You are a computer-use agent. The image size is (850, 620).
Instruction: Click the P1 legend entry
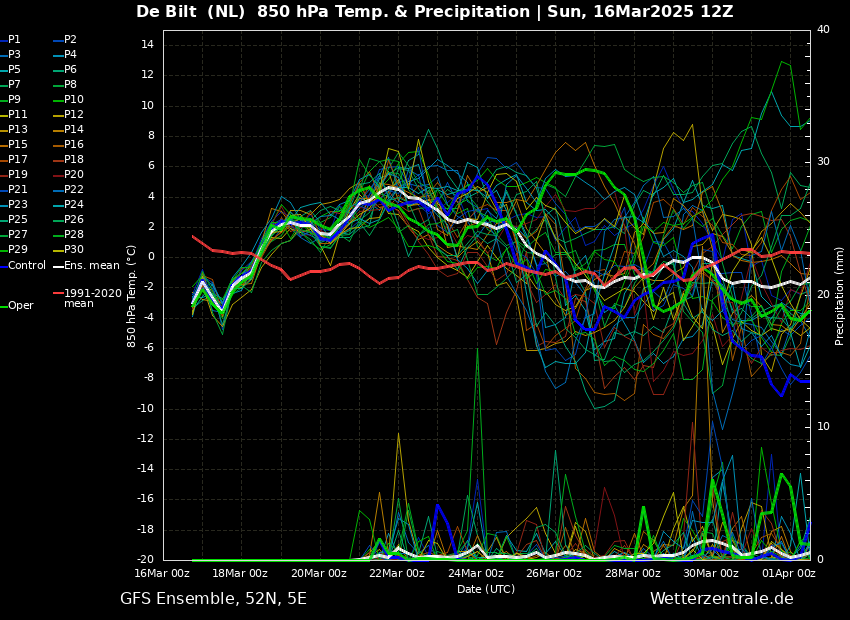14,40
